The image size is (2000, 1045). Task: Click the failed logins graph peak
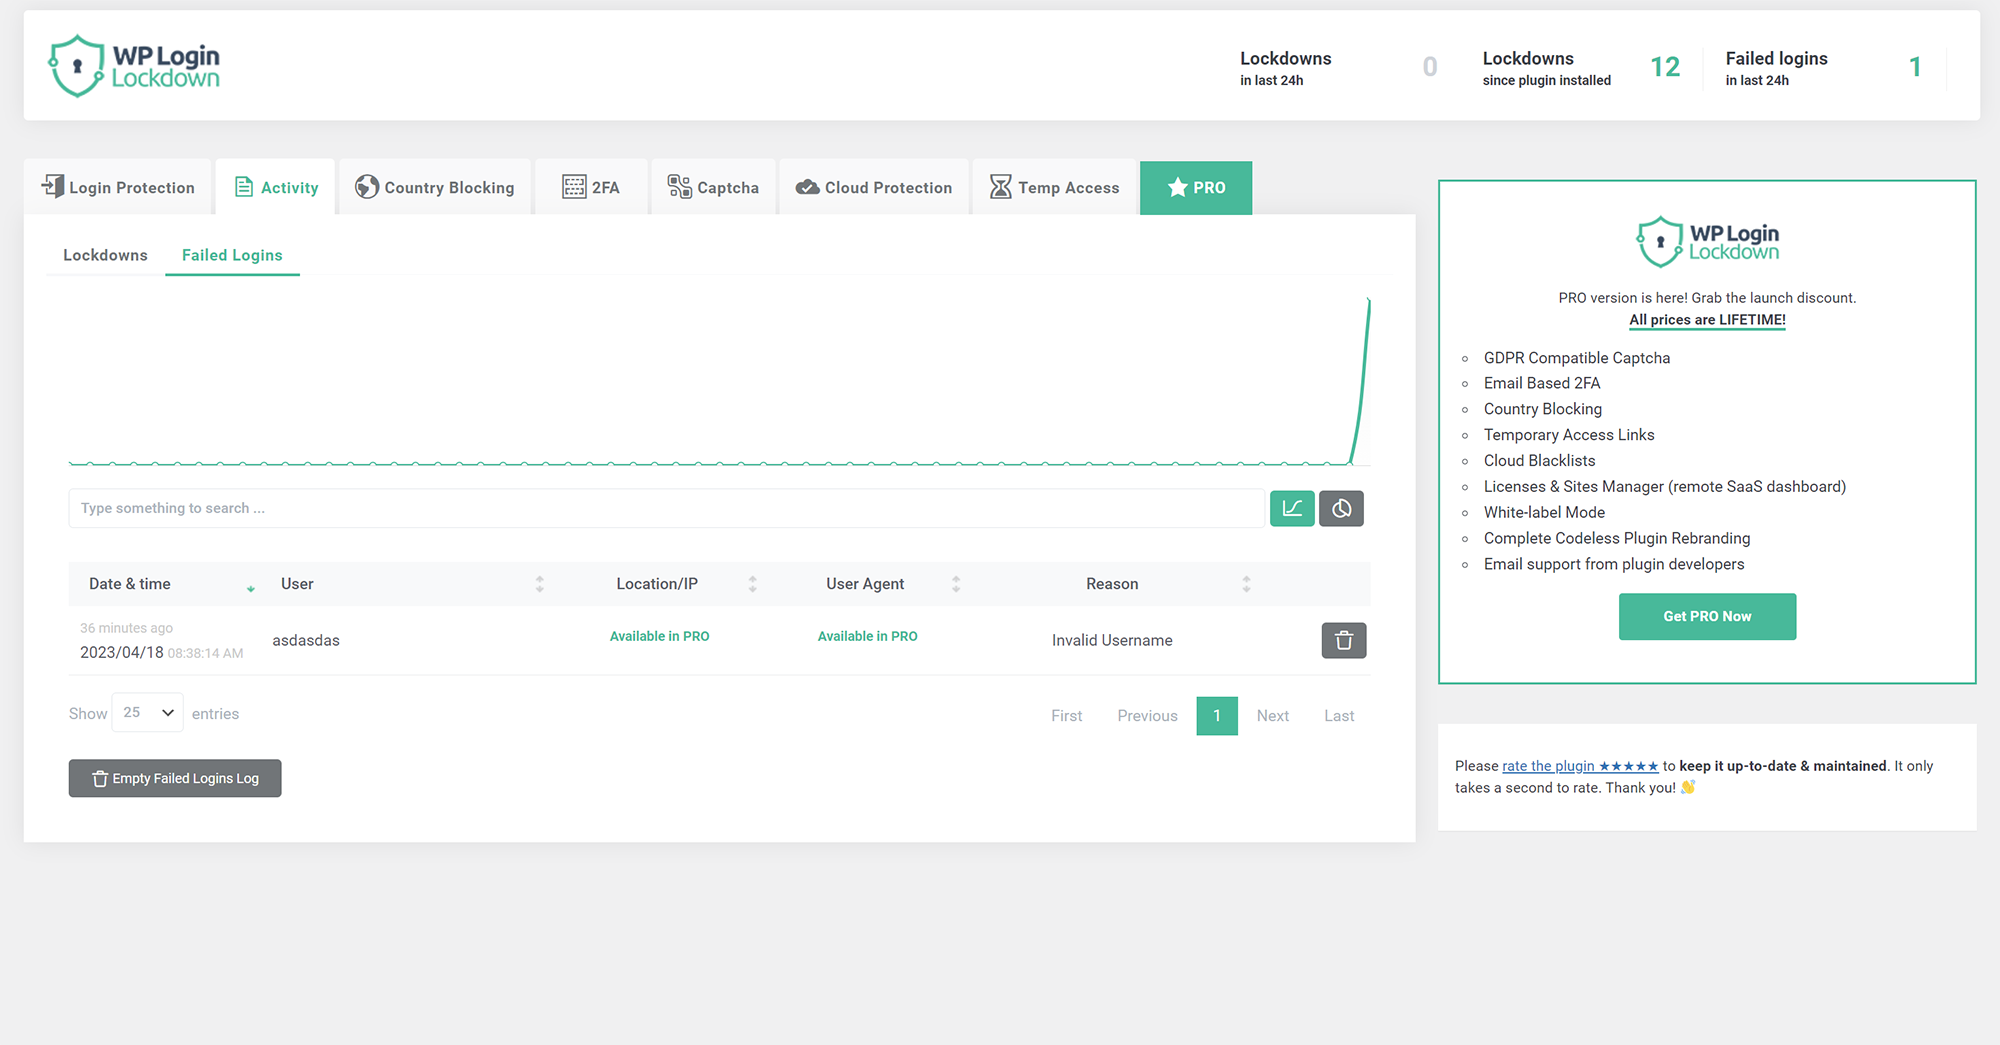(1368, 301)
